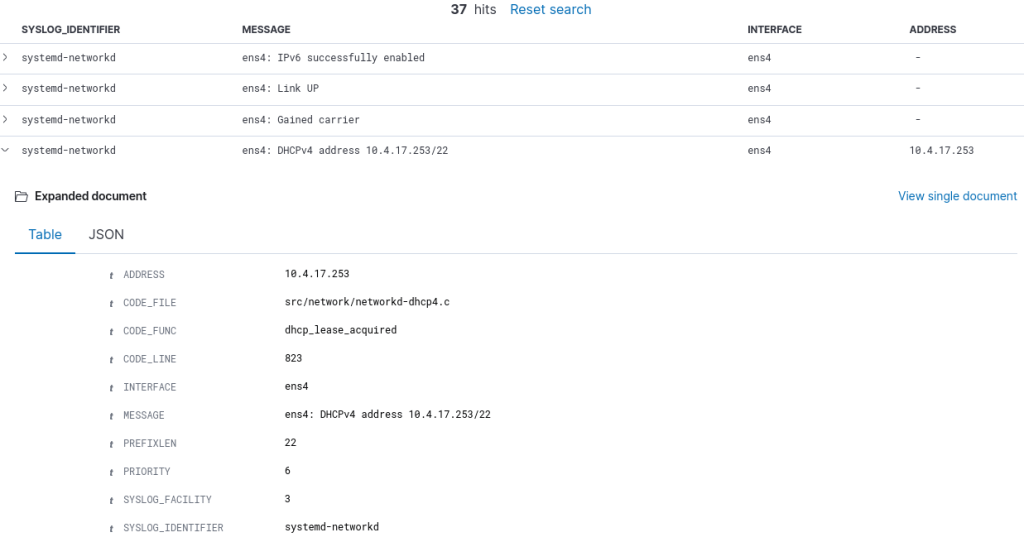The height and width of the screenshot is (542, 1024).
Task: Select the Table tab
Action: coord(45,234)
